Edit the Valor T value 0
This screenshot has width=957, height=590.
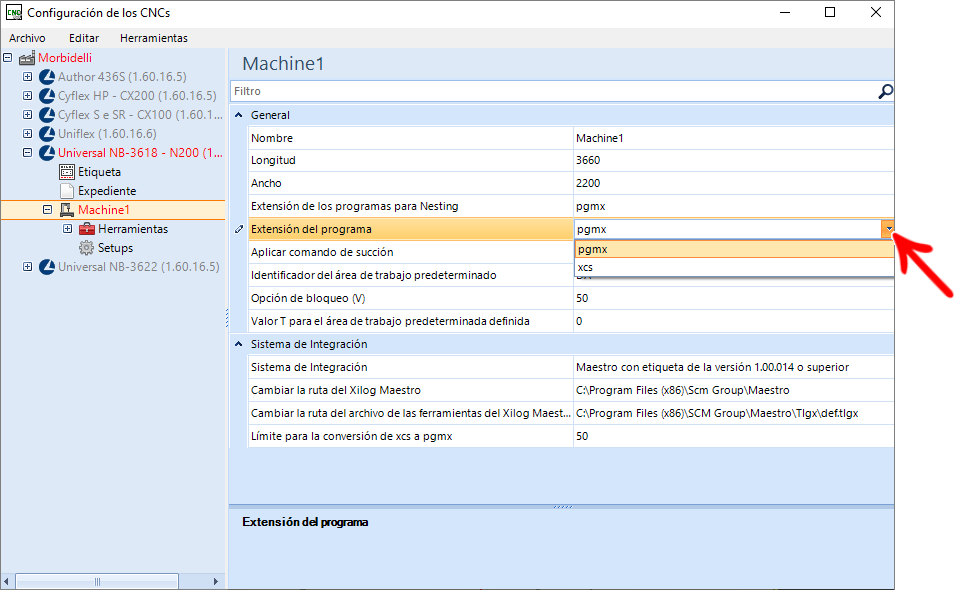click(x=734, y=322)
